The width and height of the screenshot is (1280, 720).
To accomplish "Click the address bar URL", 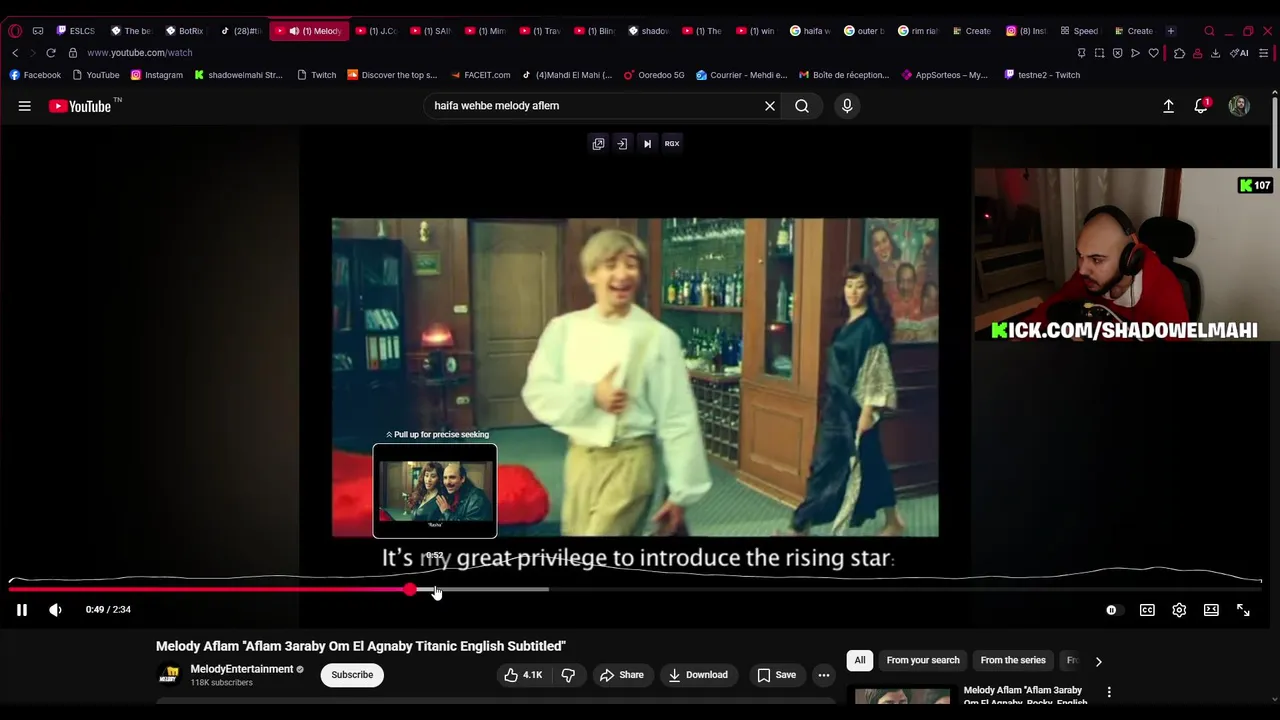I will (x=140, y=53).
